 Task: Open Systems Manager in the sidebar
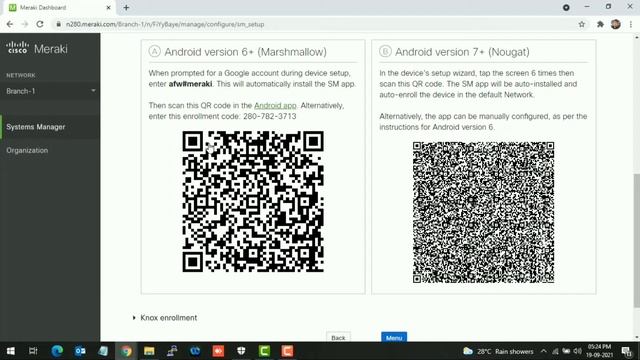50,127
